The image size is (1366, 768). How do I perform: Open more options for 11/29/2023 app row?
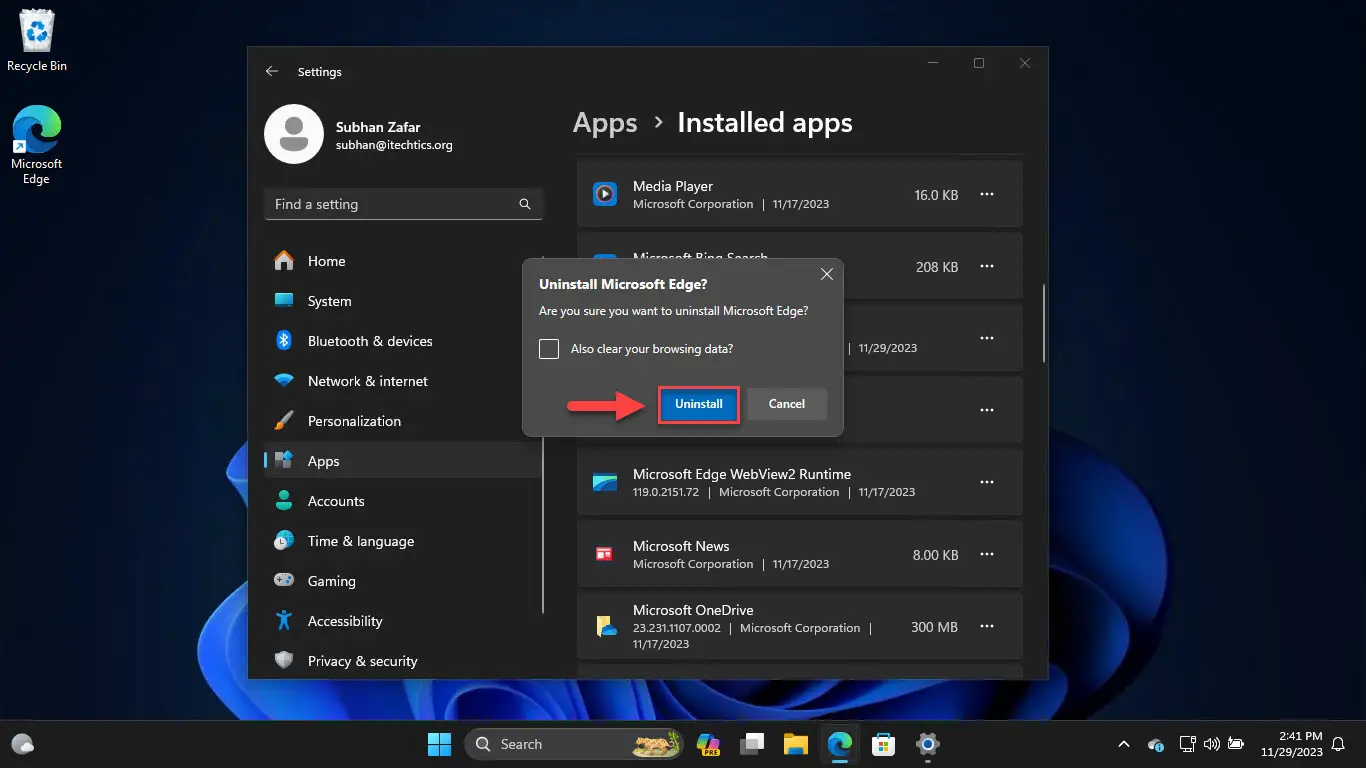[x=987, y=338]
